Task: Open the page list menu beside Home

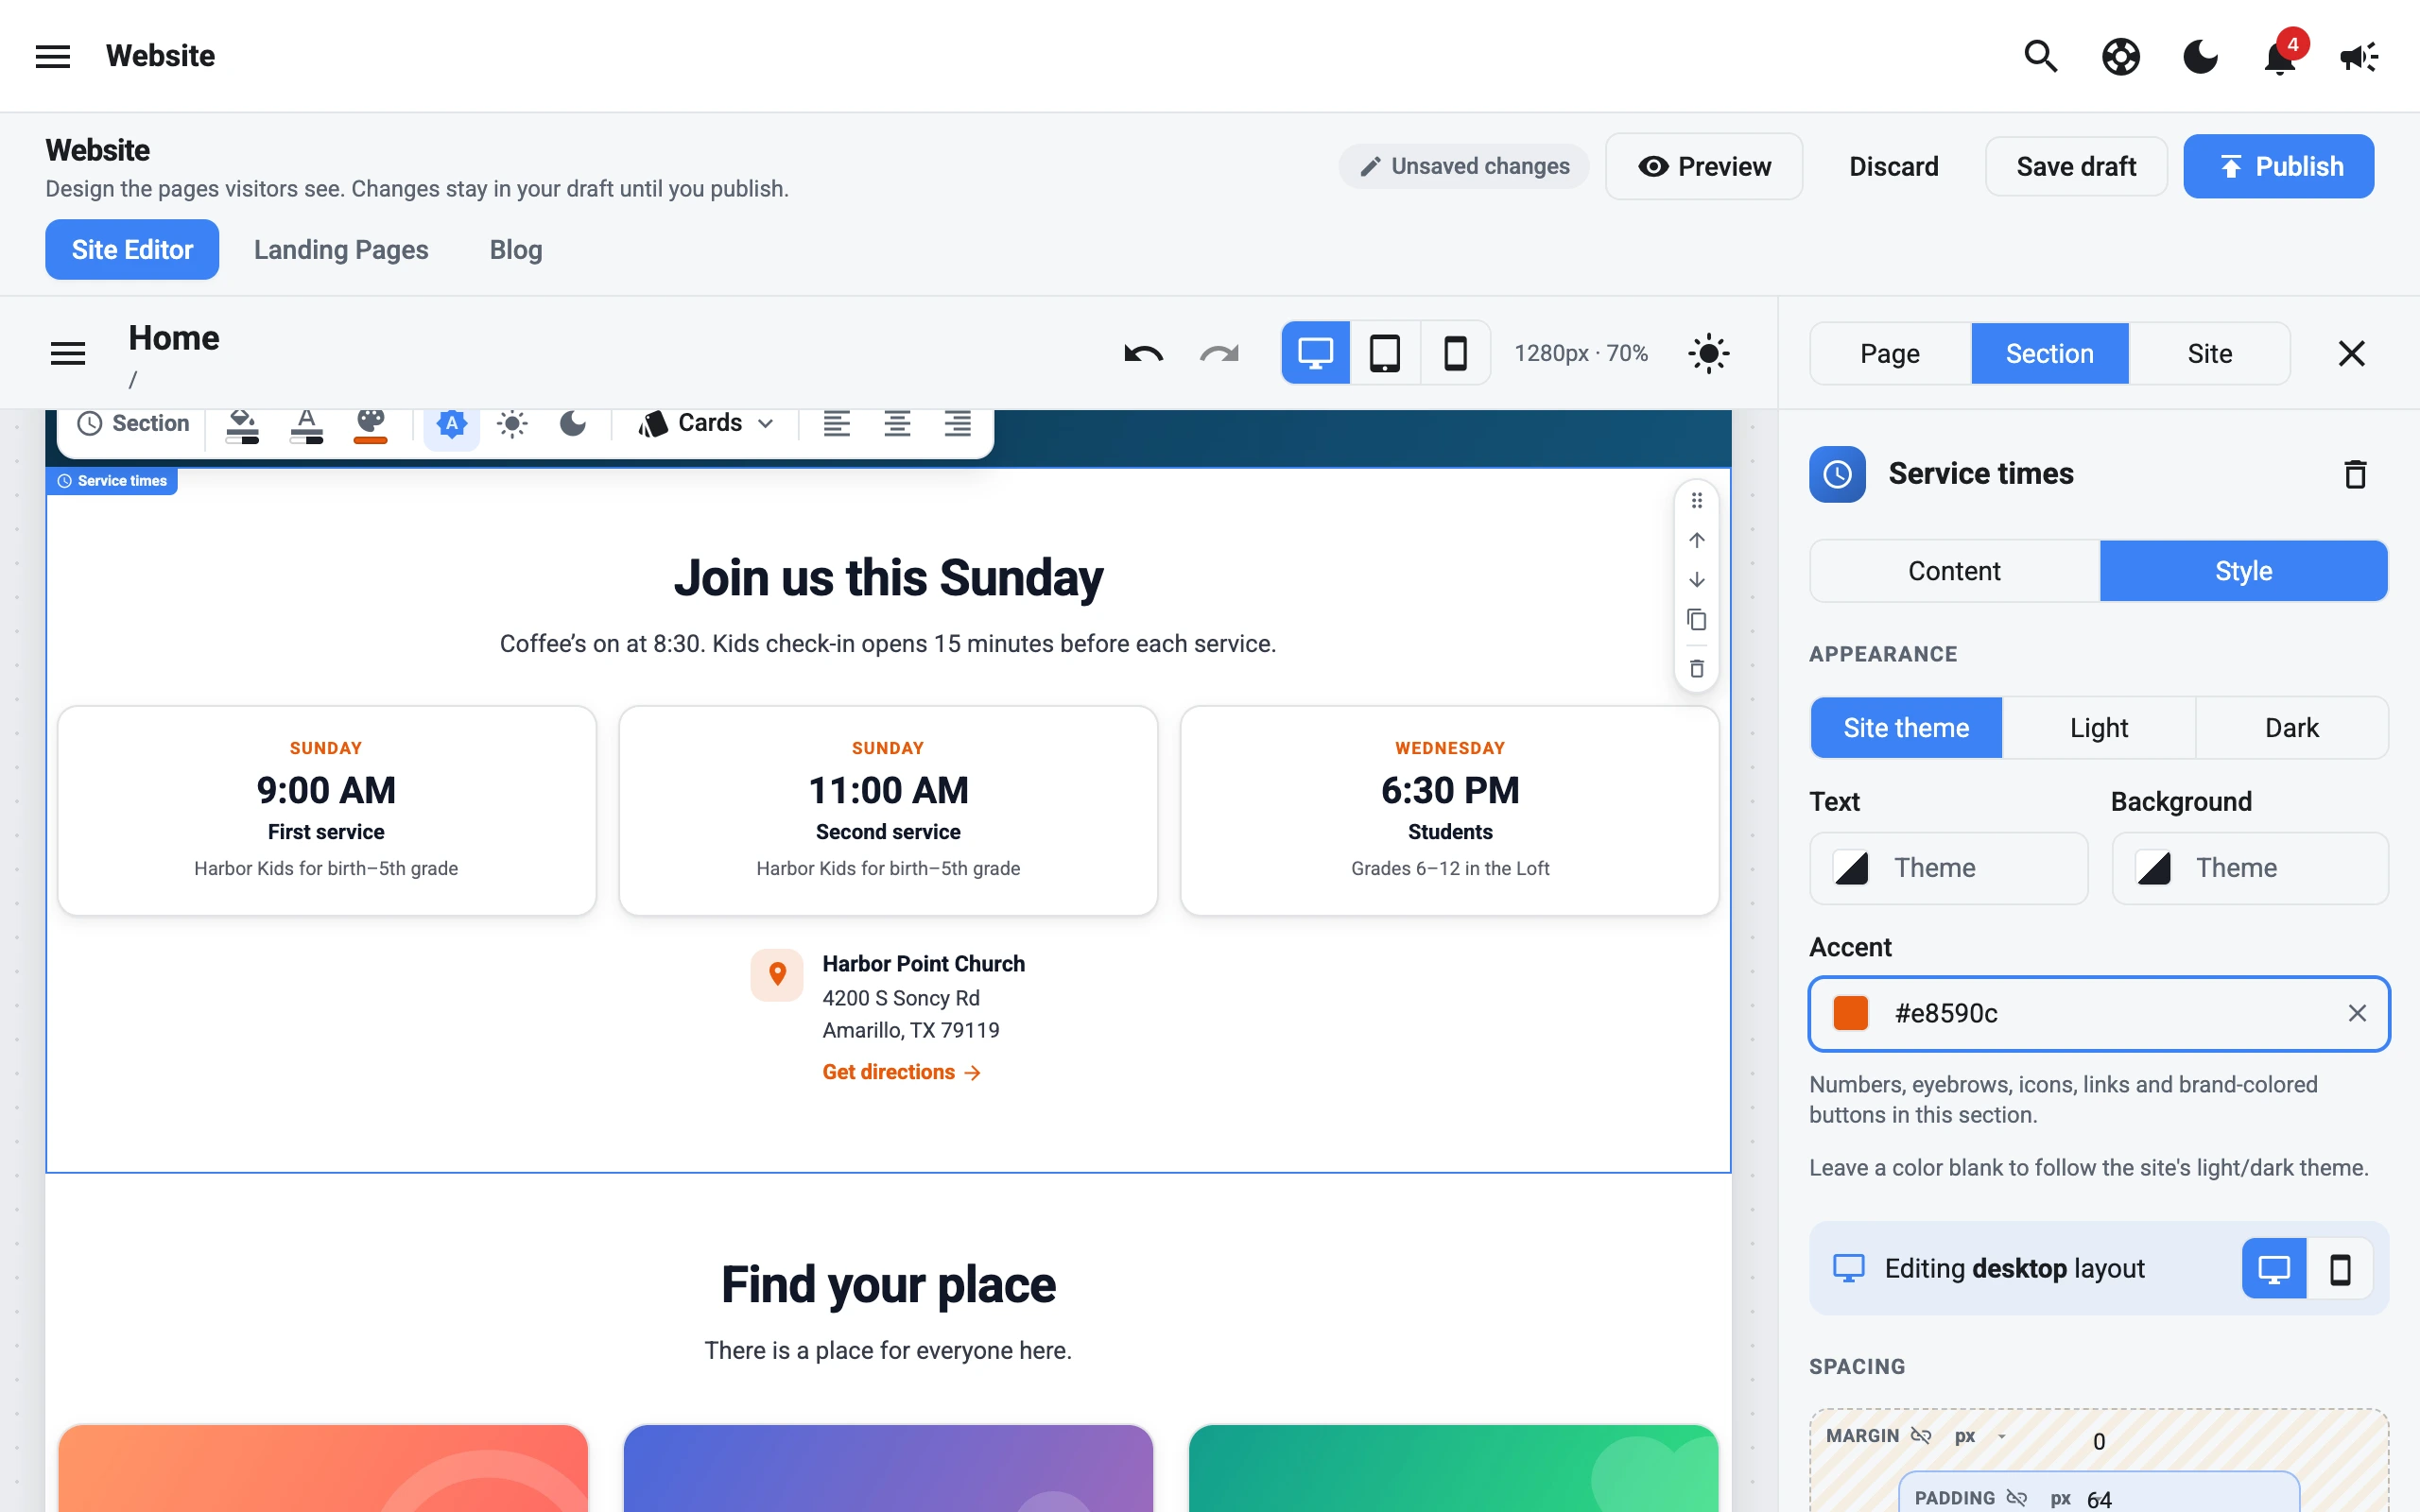Action: [x=68, y=353]
